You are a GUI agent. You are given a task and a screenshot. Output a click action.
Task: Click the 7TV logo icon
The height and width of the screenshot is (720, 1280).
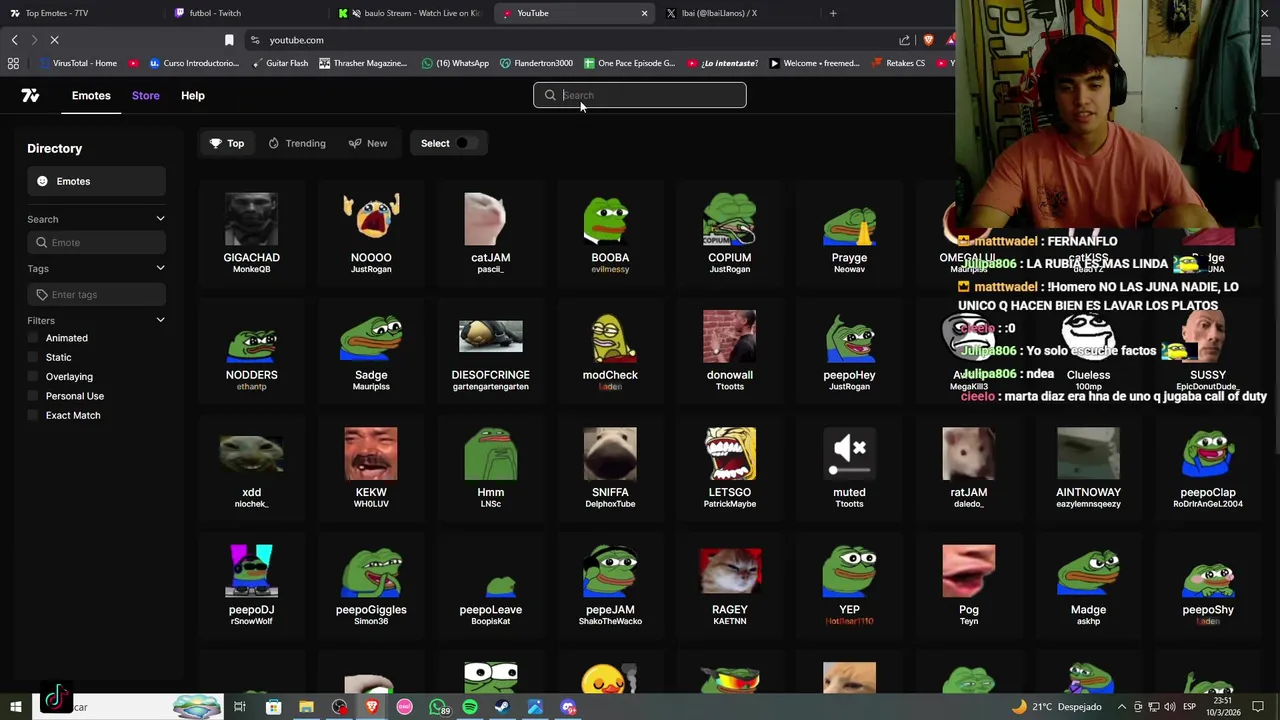30,95
